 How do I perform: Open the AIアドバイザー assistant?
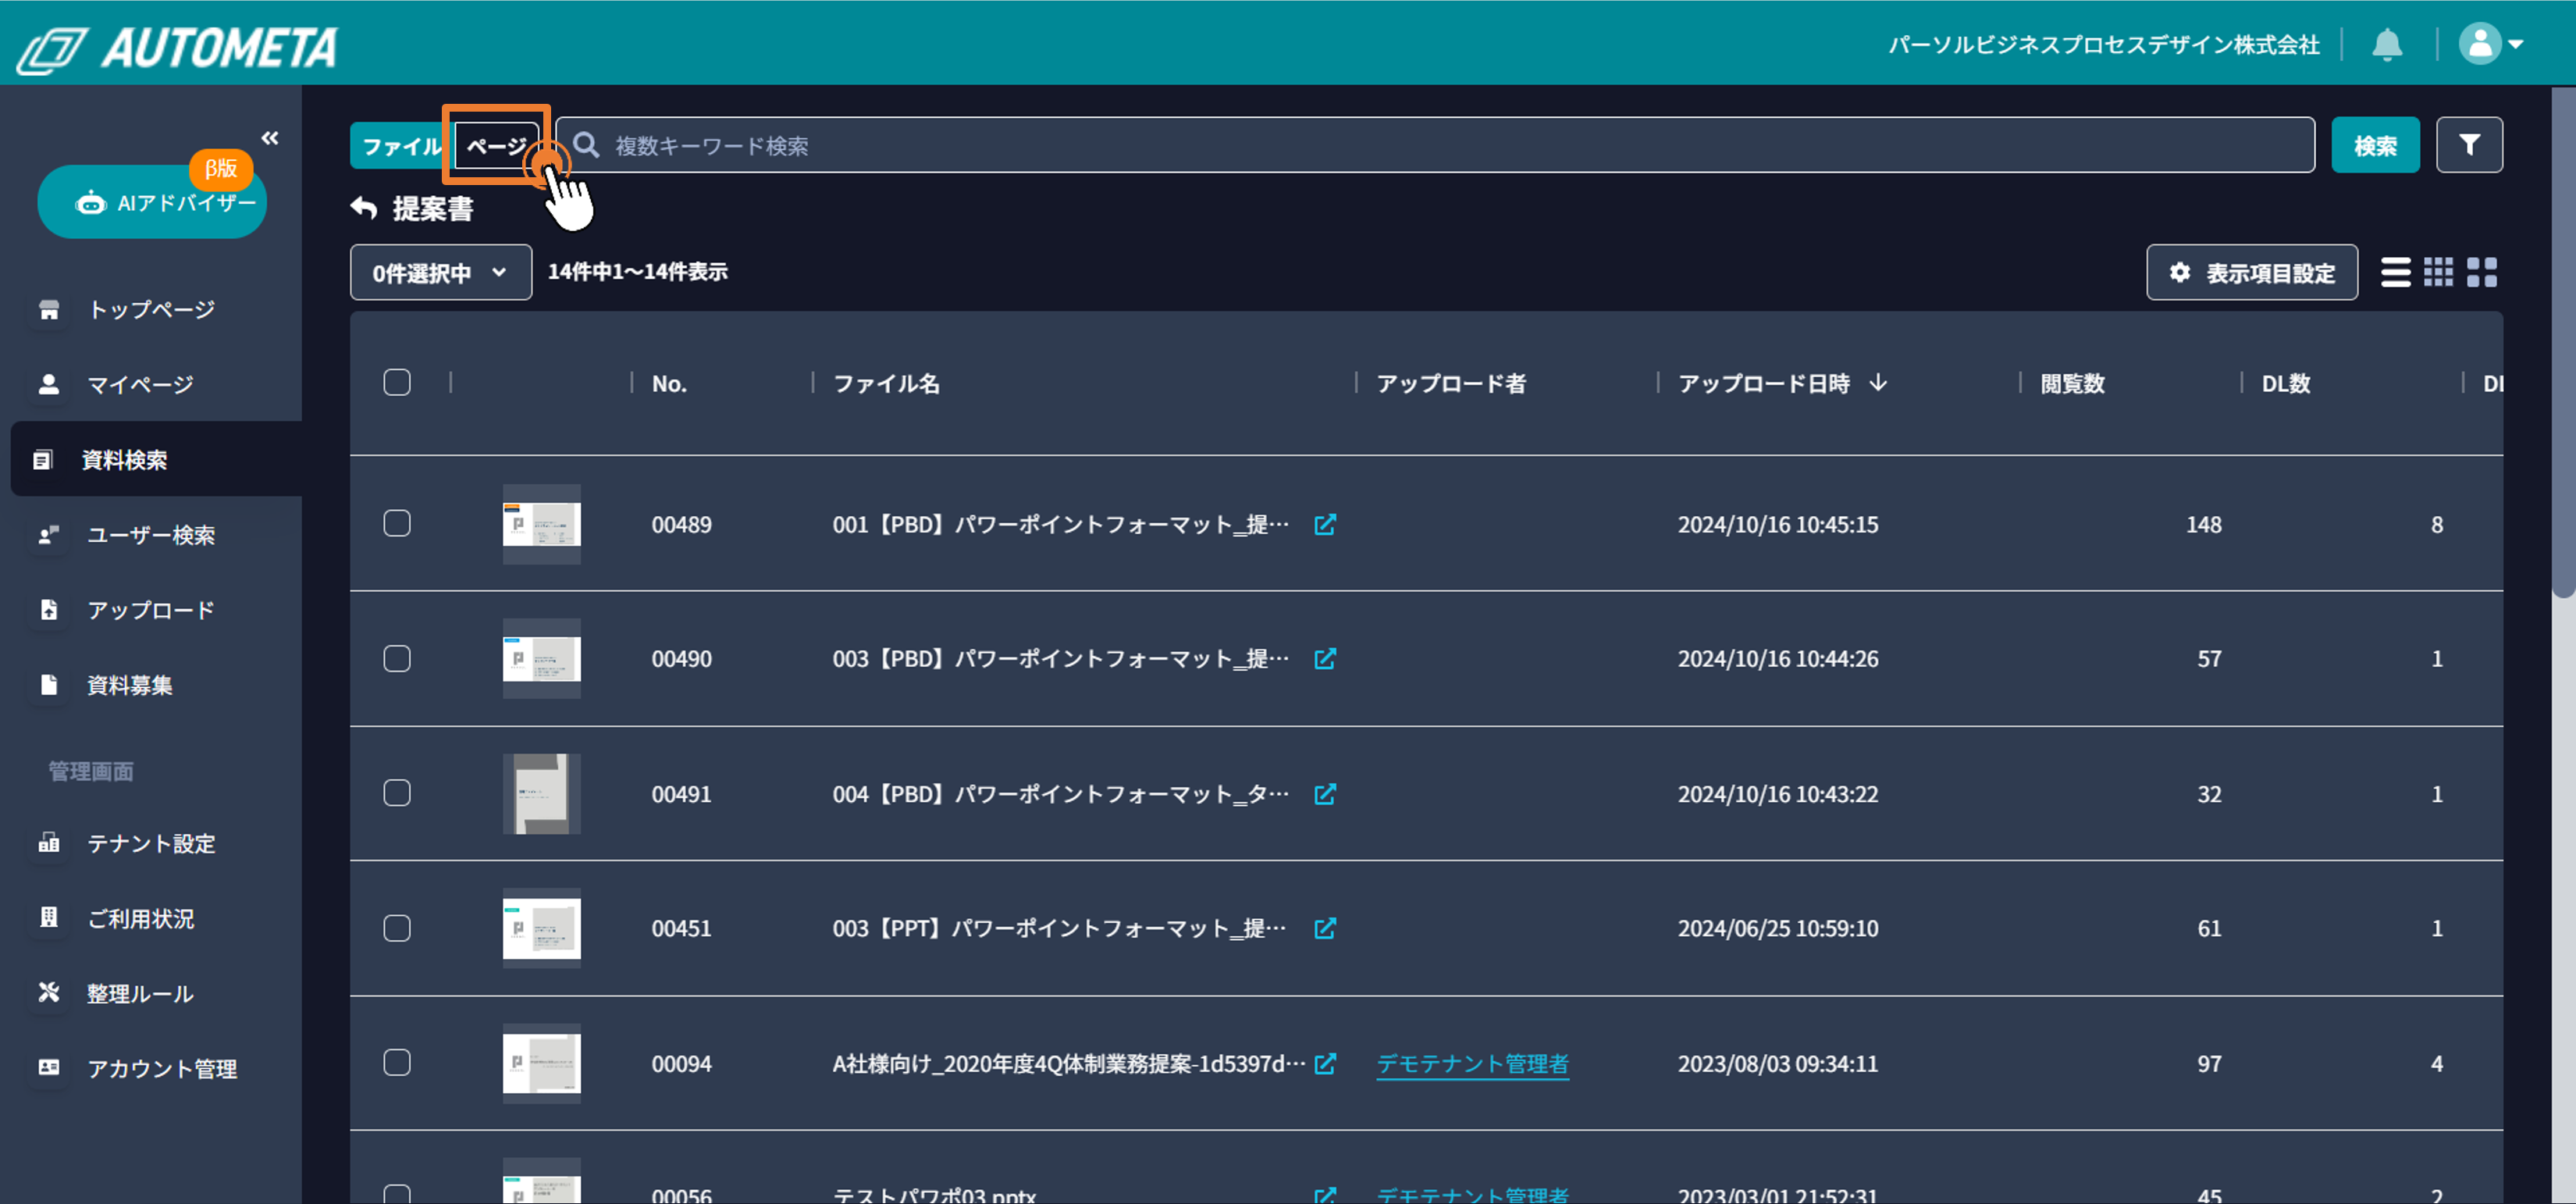click(x=152, y=202)
